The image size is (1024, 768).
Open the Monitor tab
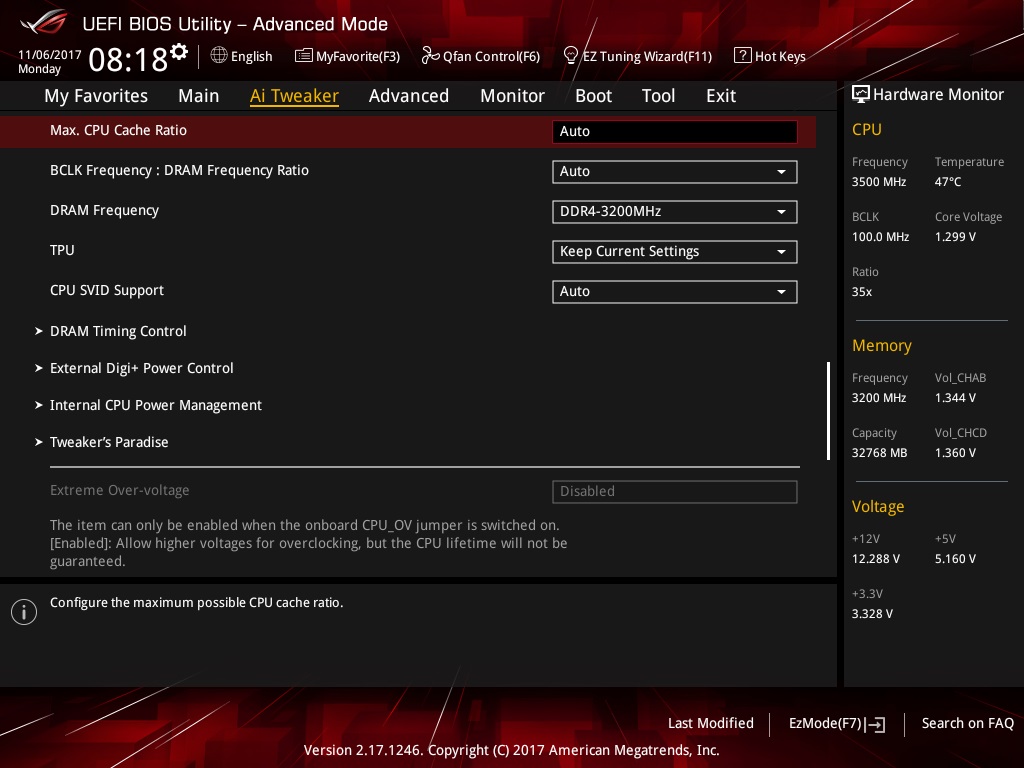[512, 96]
